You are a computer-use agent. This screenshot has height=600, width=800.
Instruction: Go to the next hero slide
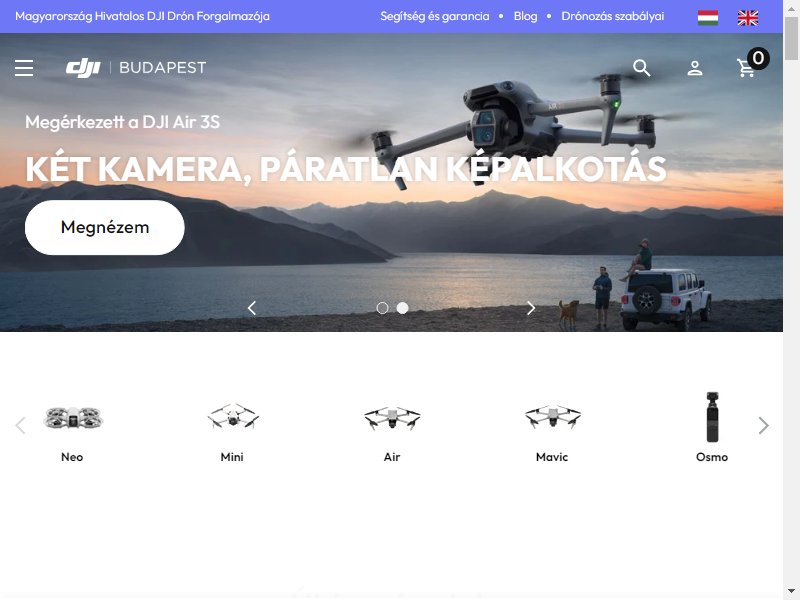point(531,308)
